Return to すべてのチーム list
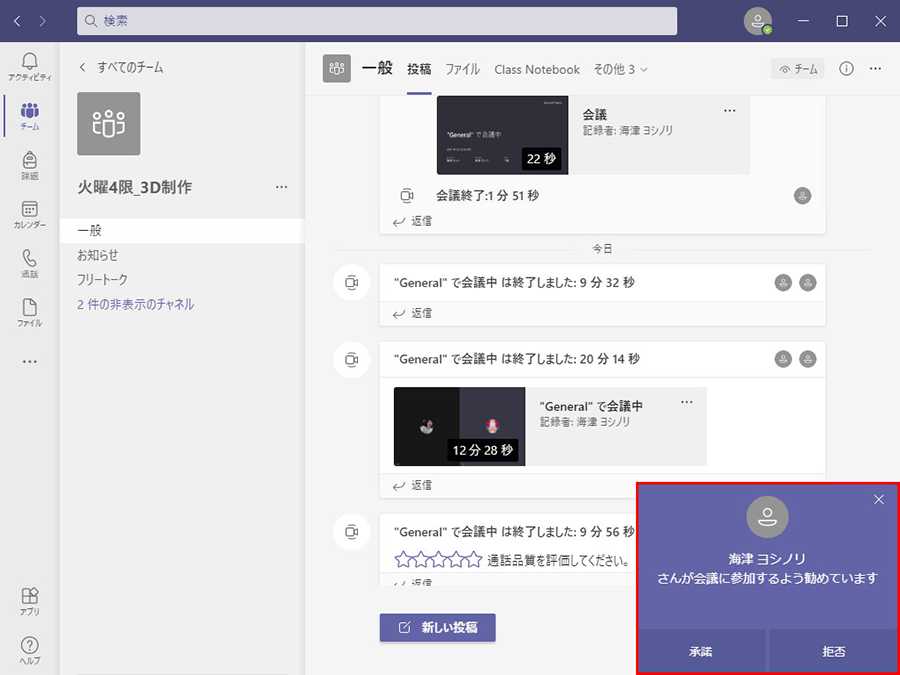This screenshot has width=900, height=675. [122, 67]
